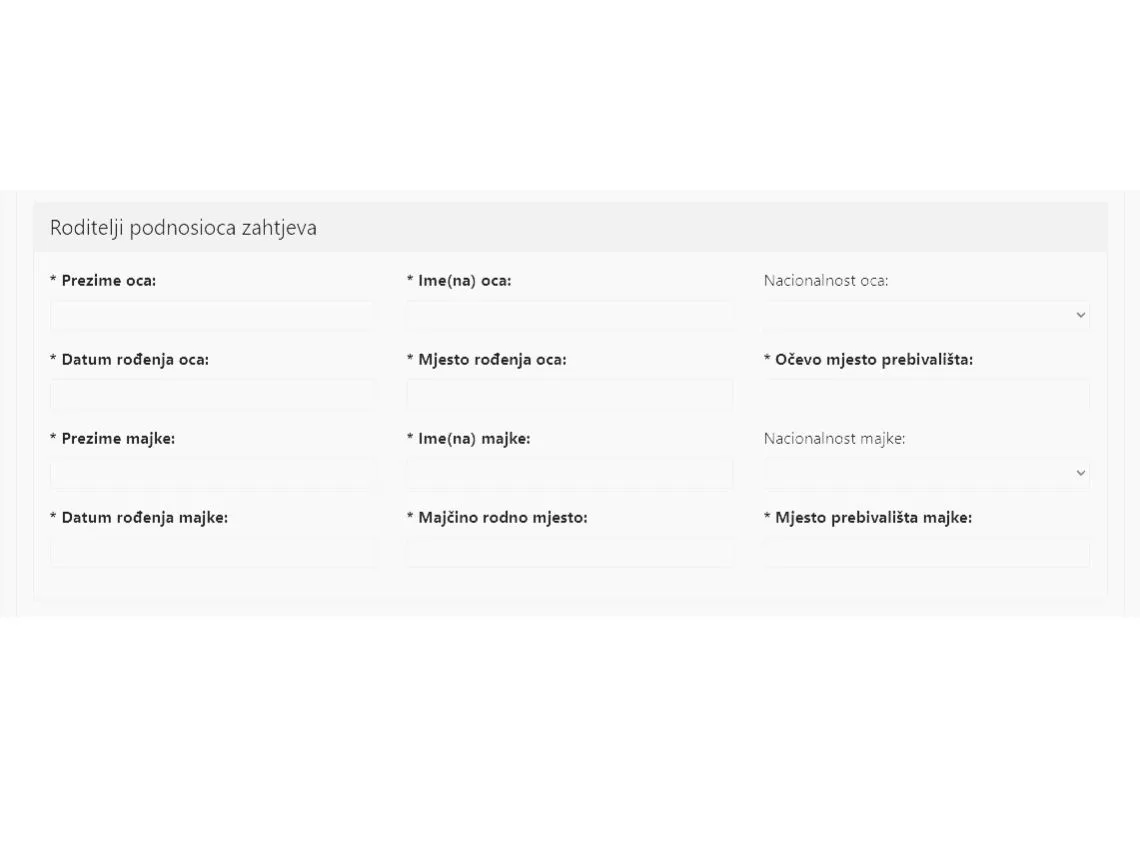Click the 'Nacionalnost majke:' label text
1140x855 pixels.
(834, 439)
